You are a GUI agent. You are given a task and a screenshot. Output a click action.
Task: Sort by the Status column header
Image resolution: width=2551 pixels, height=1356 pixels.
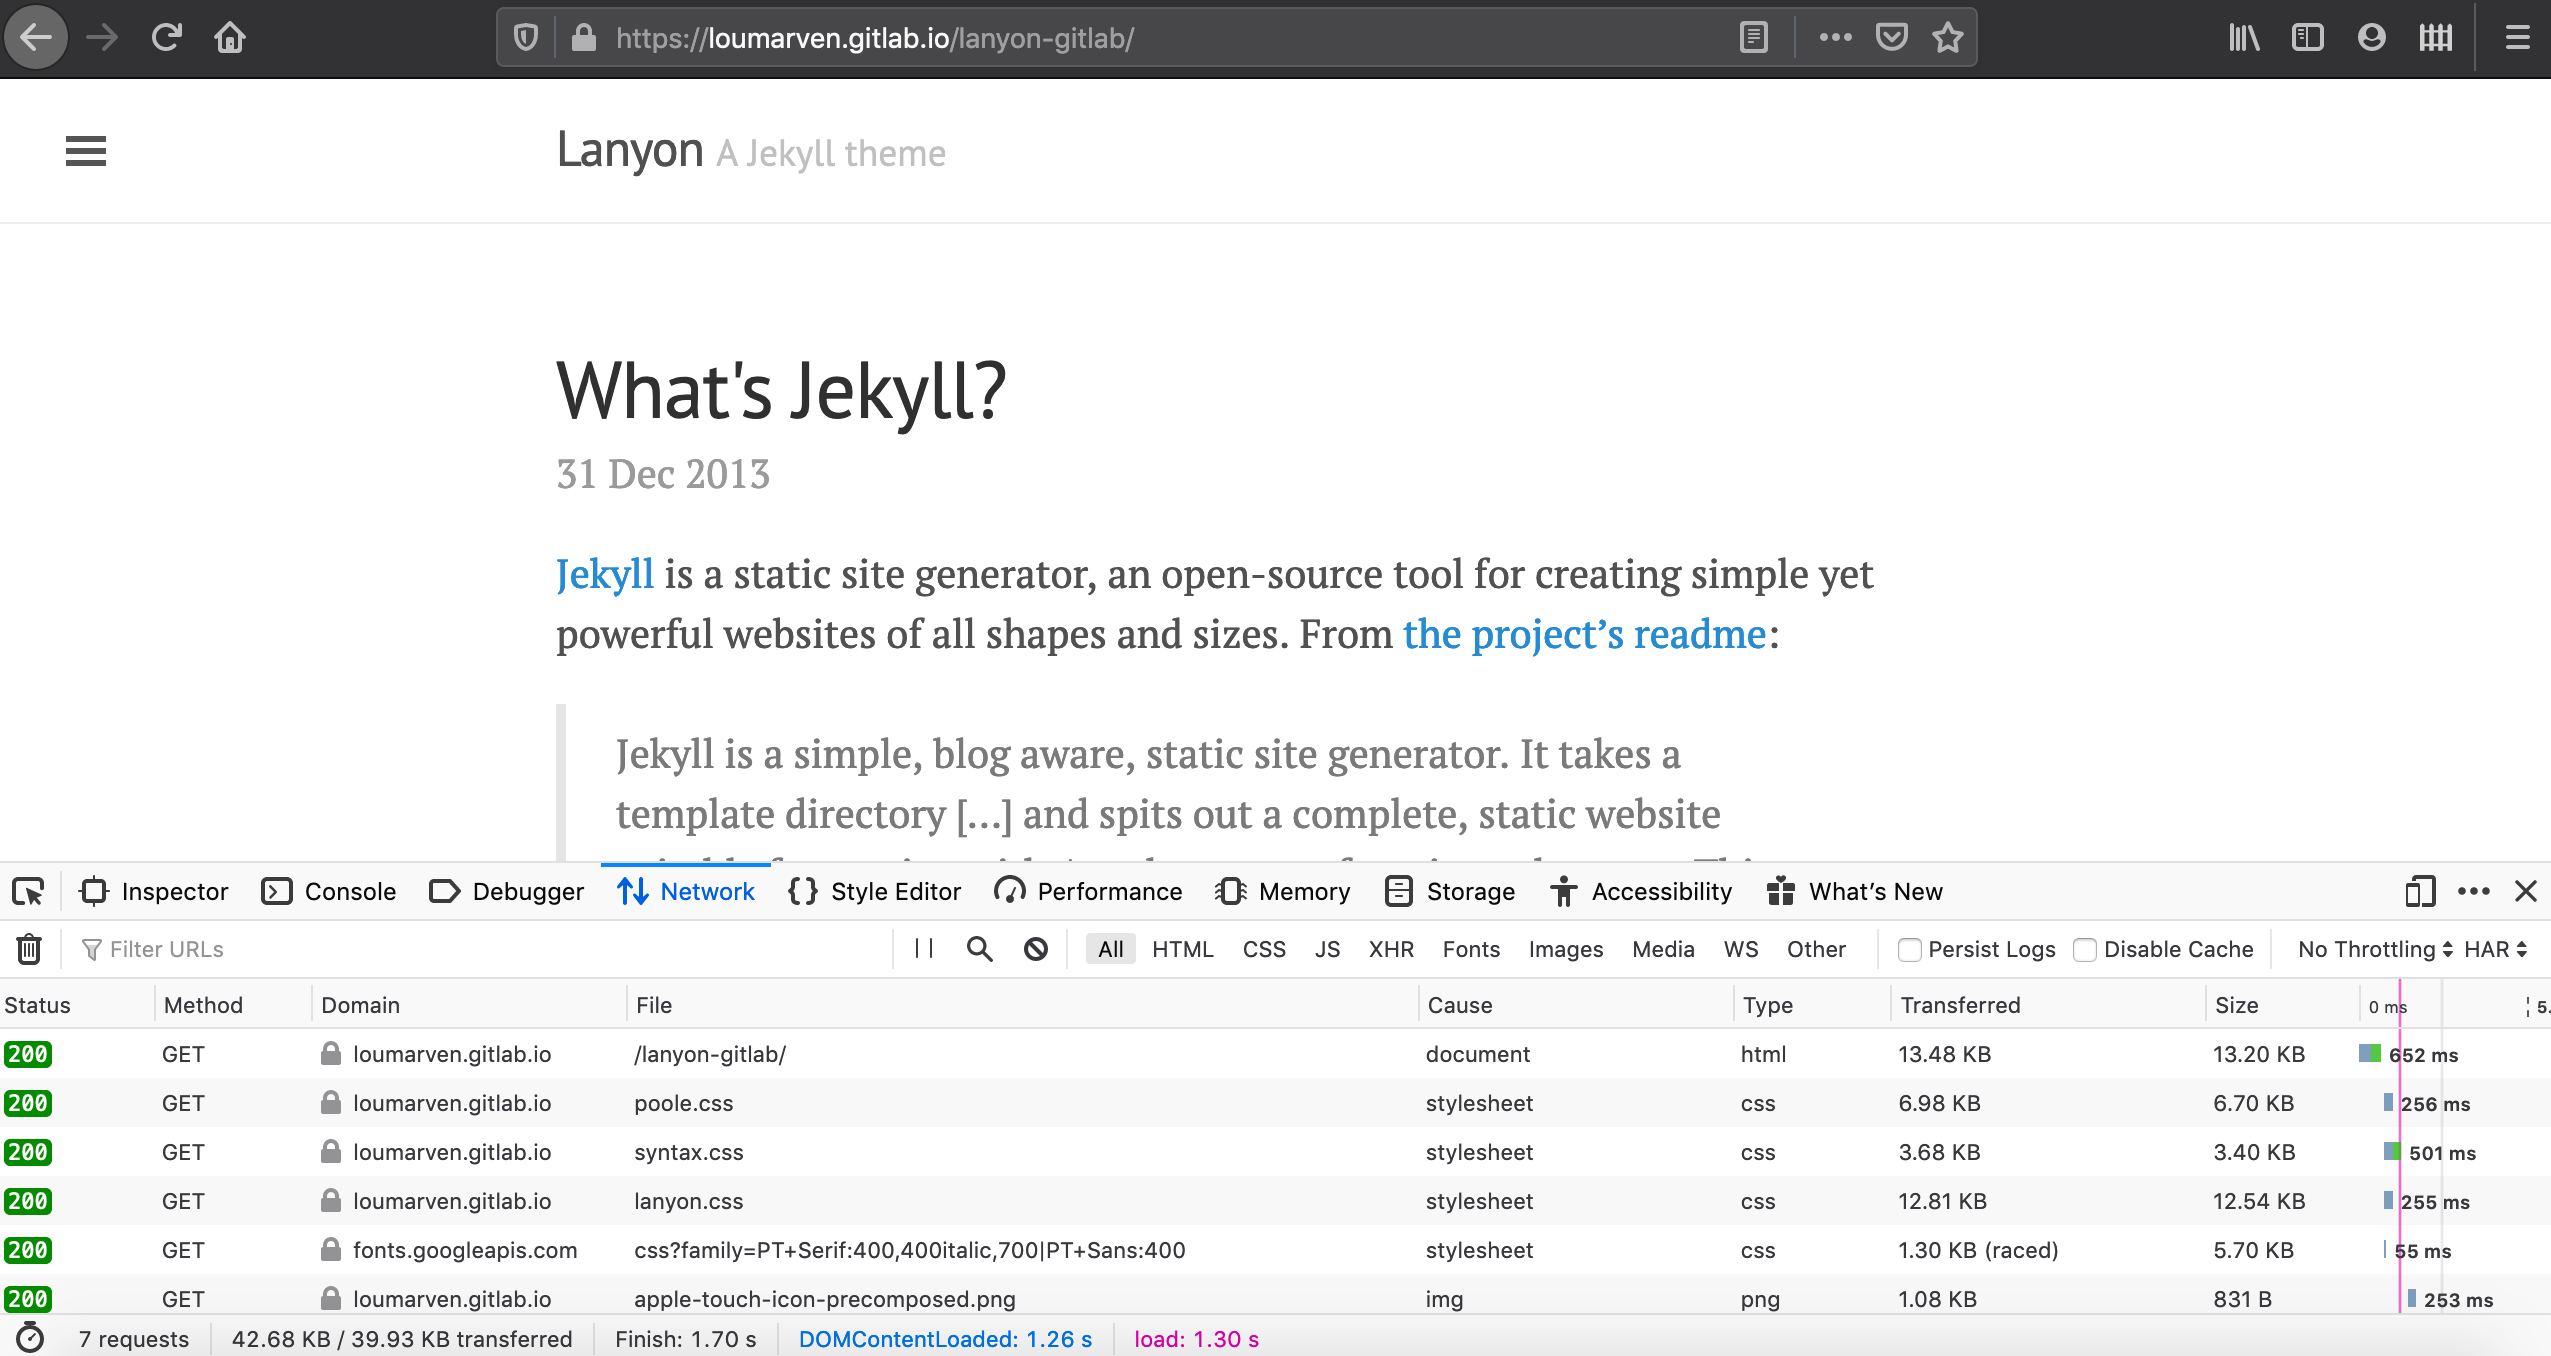coord(76,1005)
